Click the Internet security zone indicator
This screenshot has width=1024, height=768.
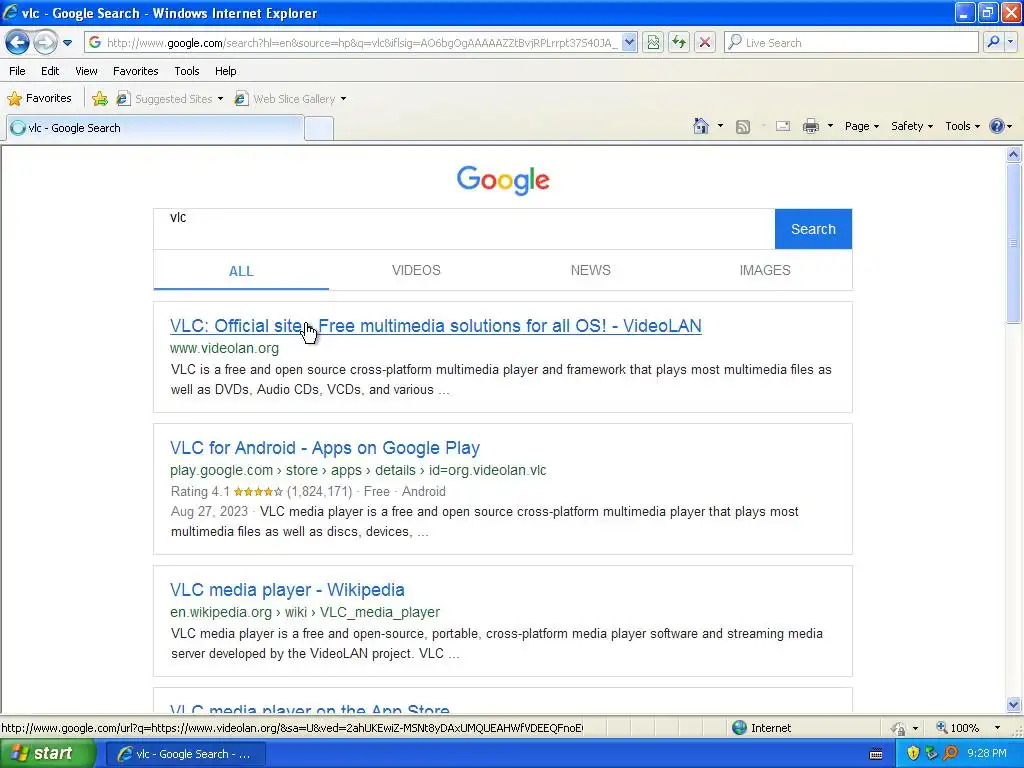tap(761, 728)
